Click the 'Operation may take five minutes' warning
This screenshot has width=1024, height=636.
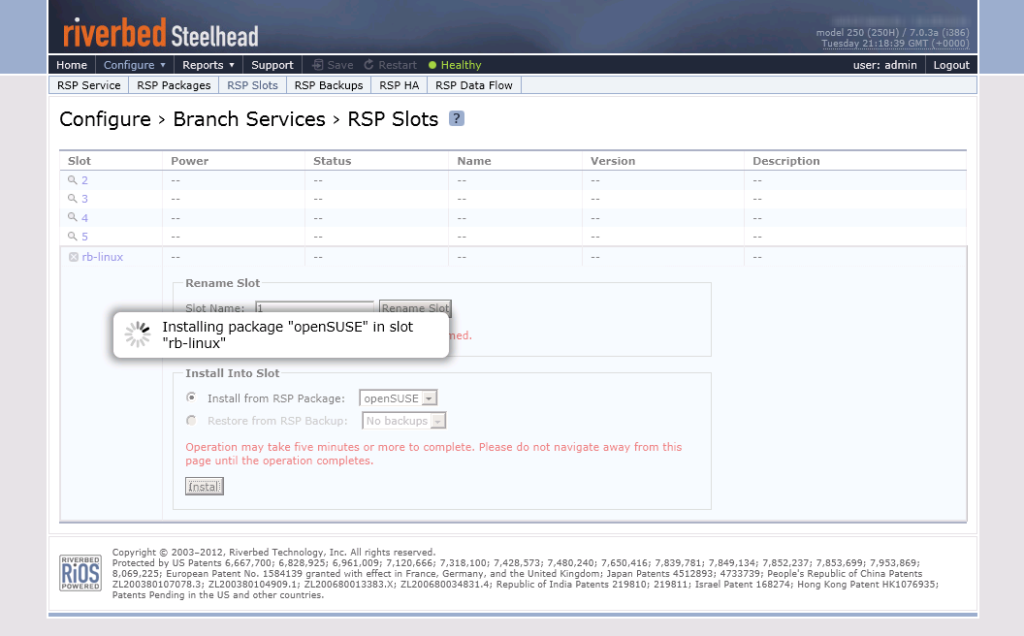(x=434, y=454)
